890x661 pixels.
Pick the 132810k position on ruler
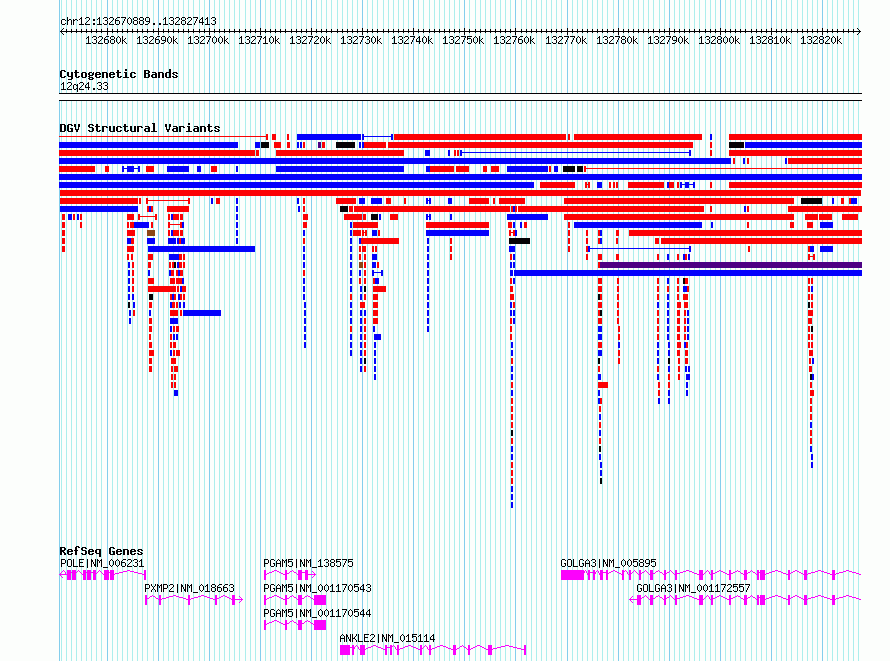pyautogui.click(x=770, y=40)
